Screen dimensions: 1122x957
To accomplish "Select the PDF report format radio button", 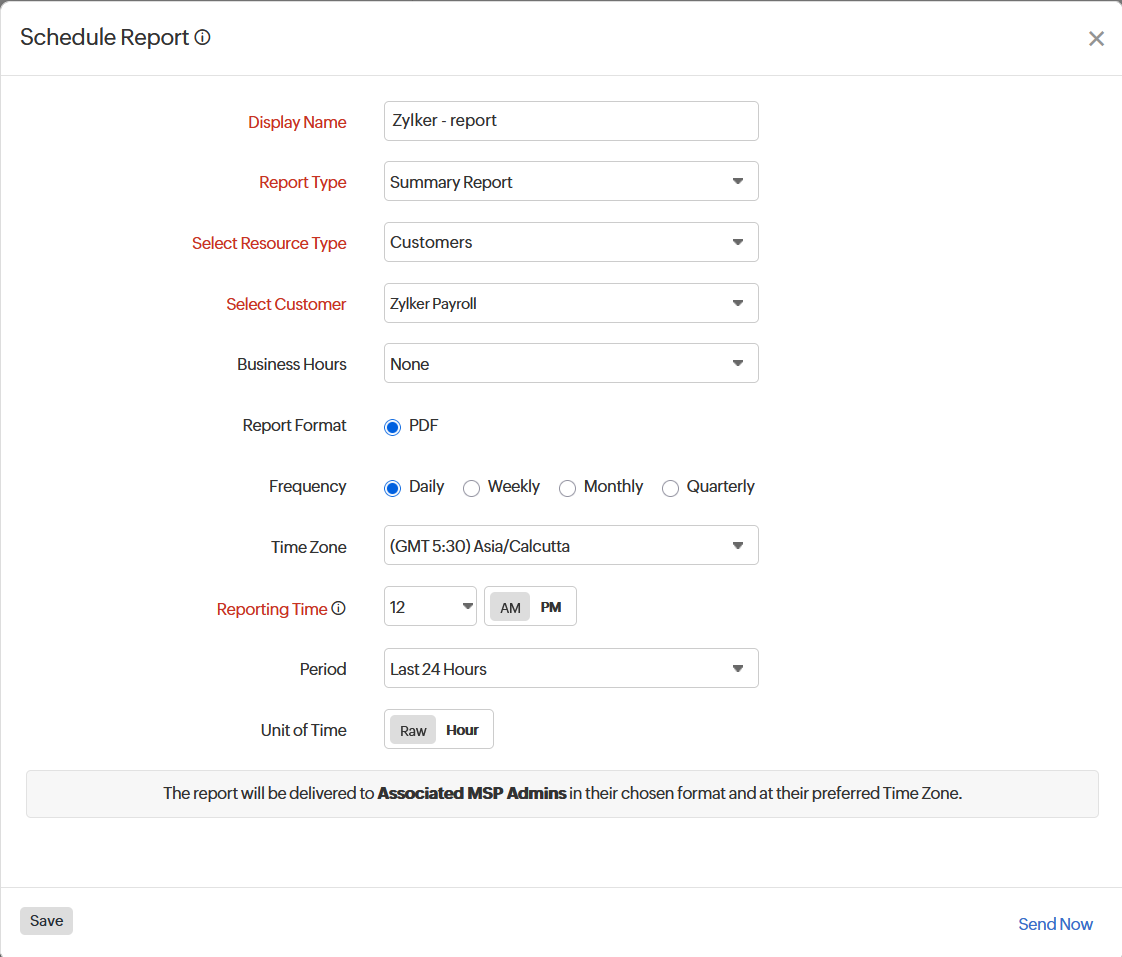I will 392,426.
